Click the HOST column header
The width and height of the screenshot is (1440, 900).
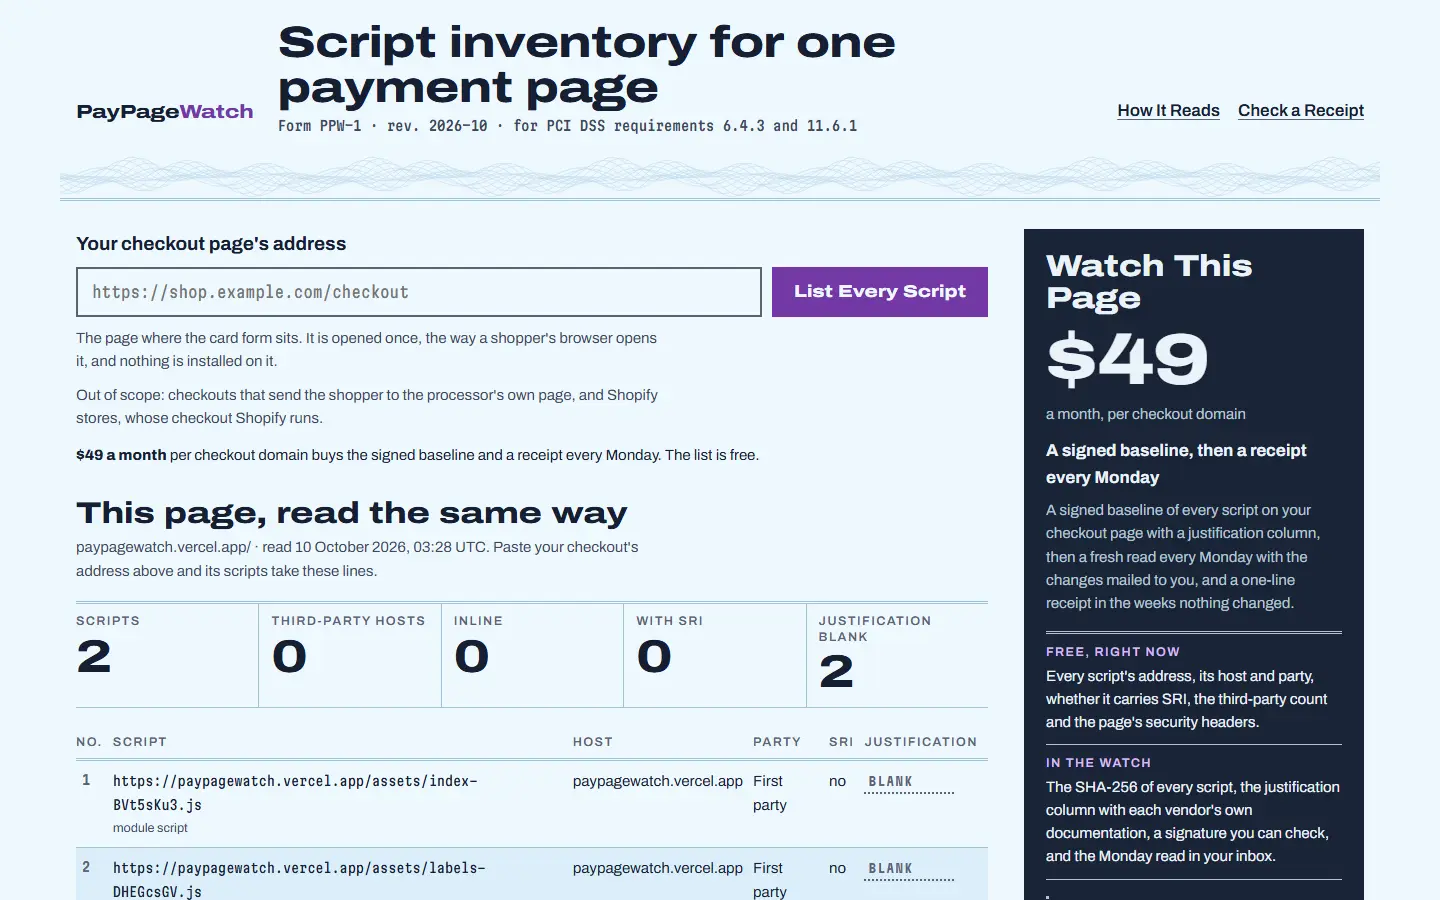pyautogui.click(x=593, y=742)
